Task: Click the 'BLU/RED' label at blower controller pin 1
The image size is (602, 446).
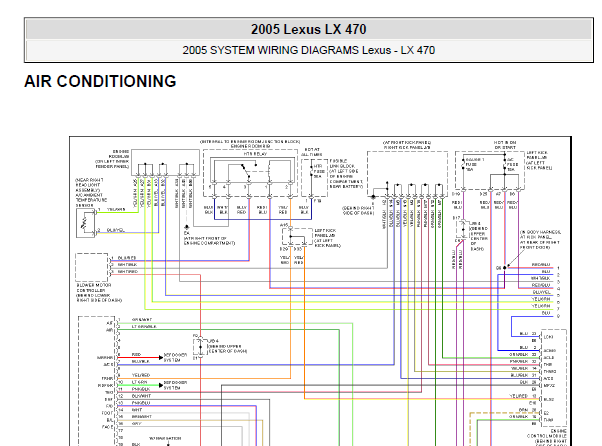Action: [x=127, y=258]
